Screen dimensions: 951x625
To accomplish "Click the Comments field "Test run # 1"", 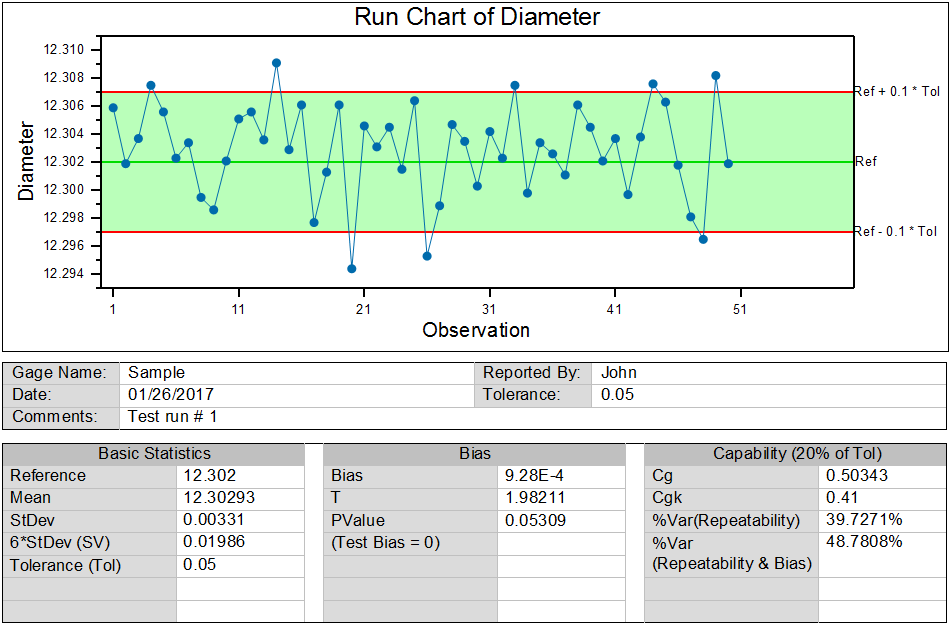I will pyautogui.click(x=173, y=417).
